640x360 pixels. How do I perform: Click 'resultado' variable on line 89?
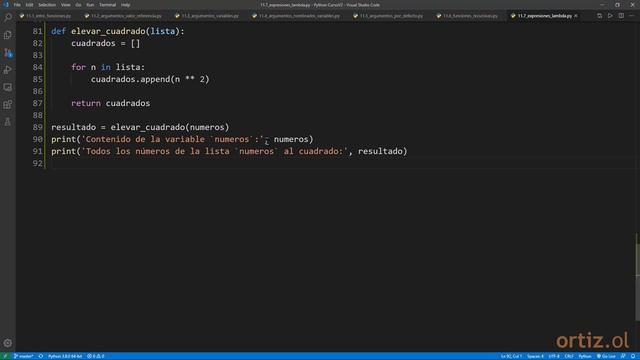73,127
